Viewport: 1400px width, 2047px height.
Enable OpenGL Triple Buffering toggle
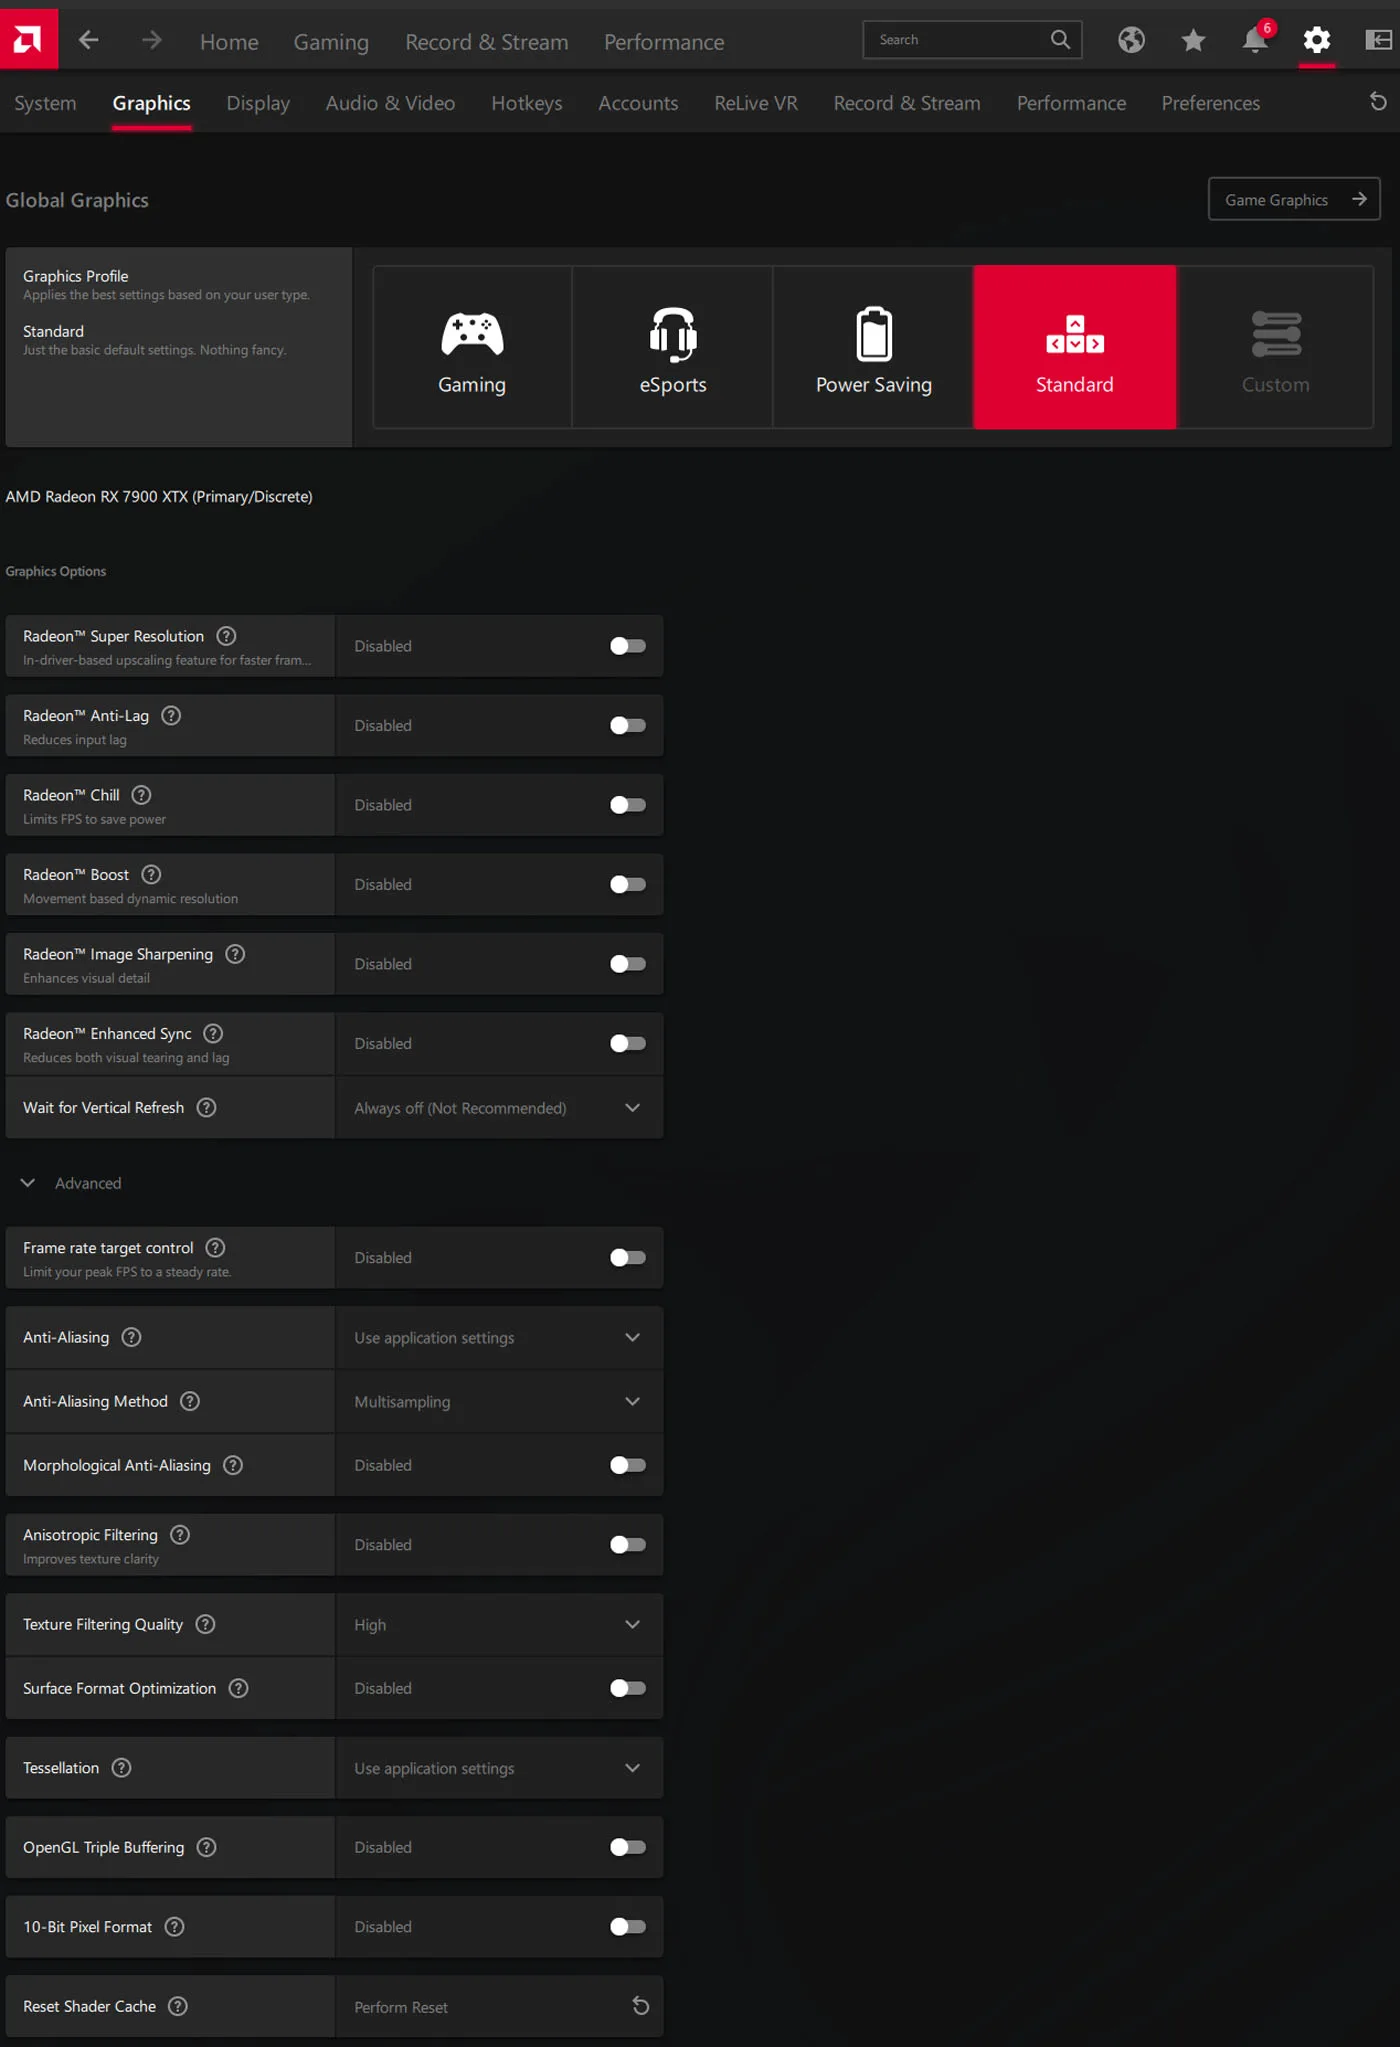tap(628, 1848)
